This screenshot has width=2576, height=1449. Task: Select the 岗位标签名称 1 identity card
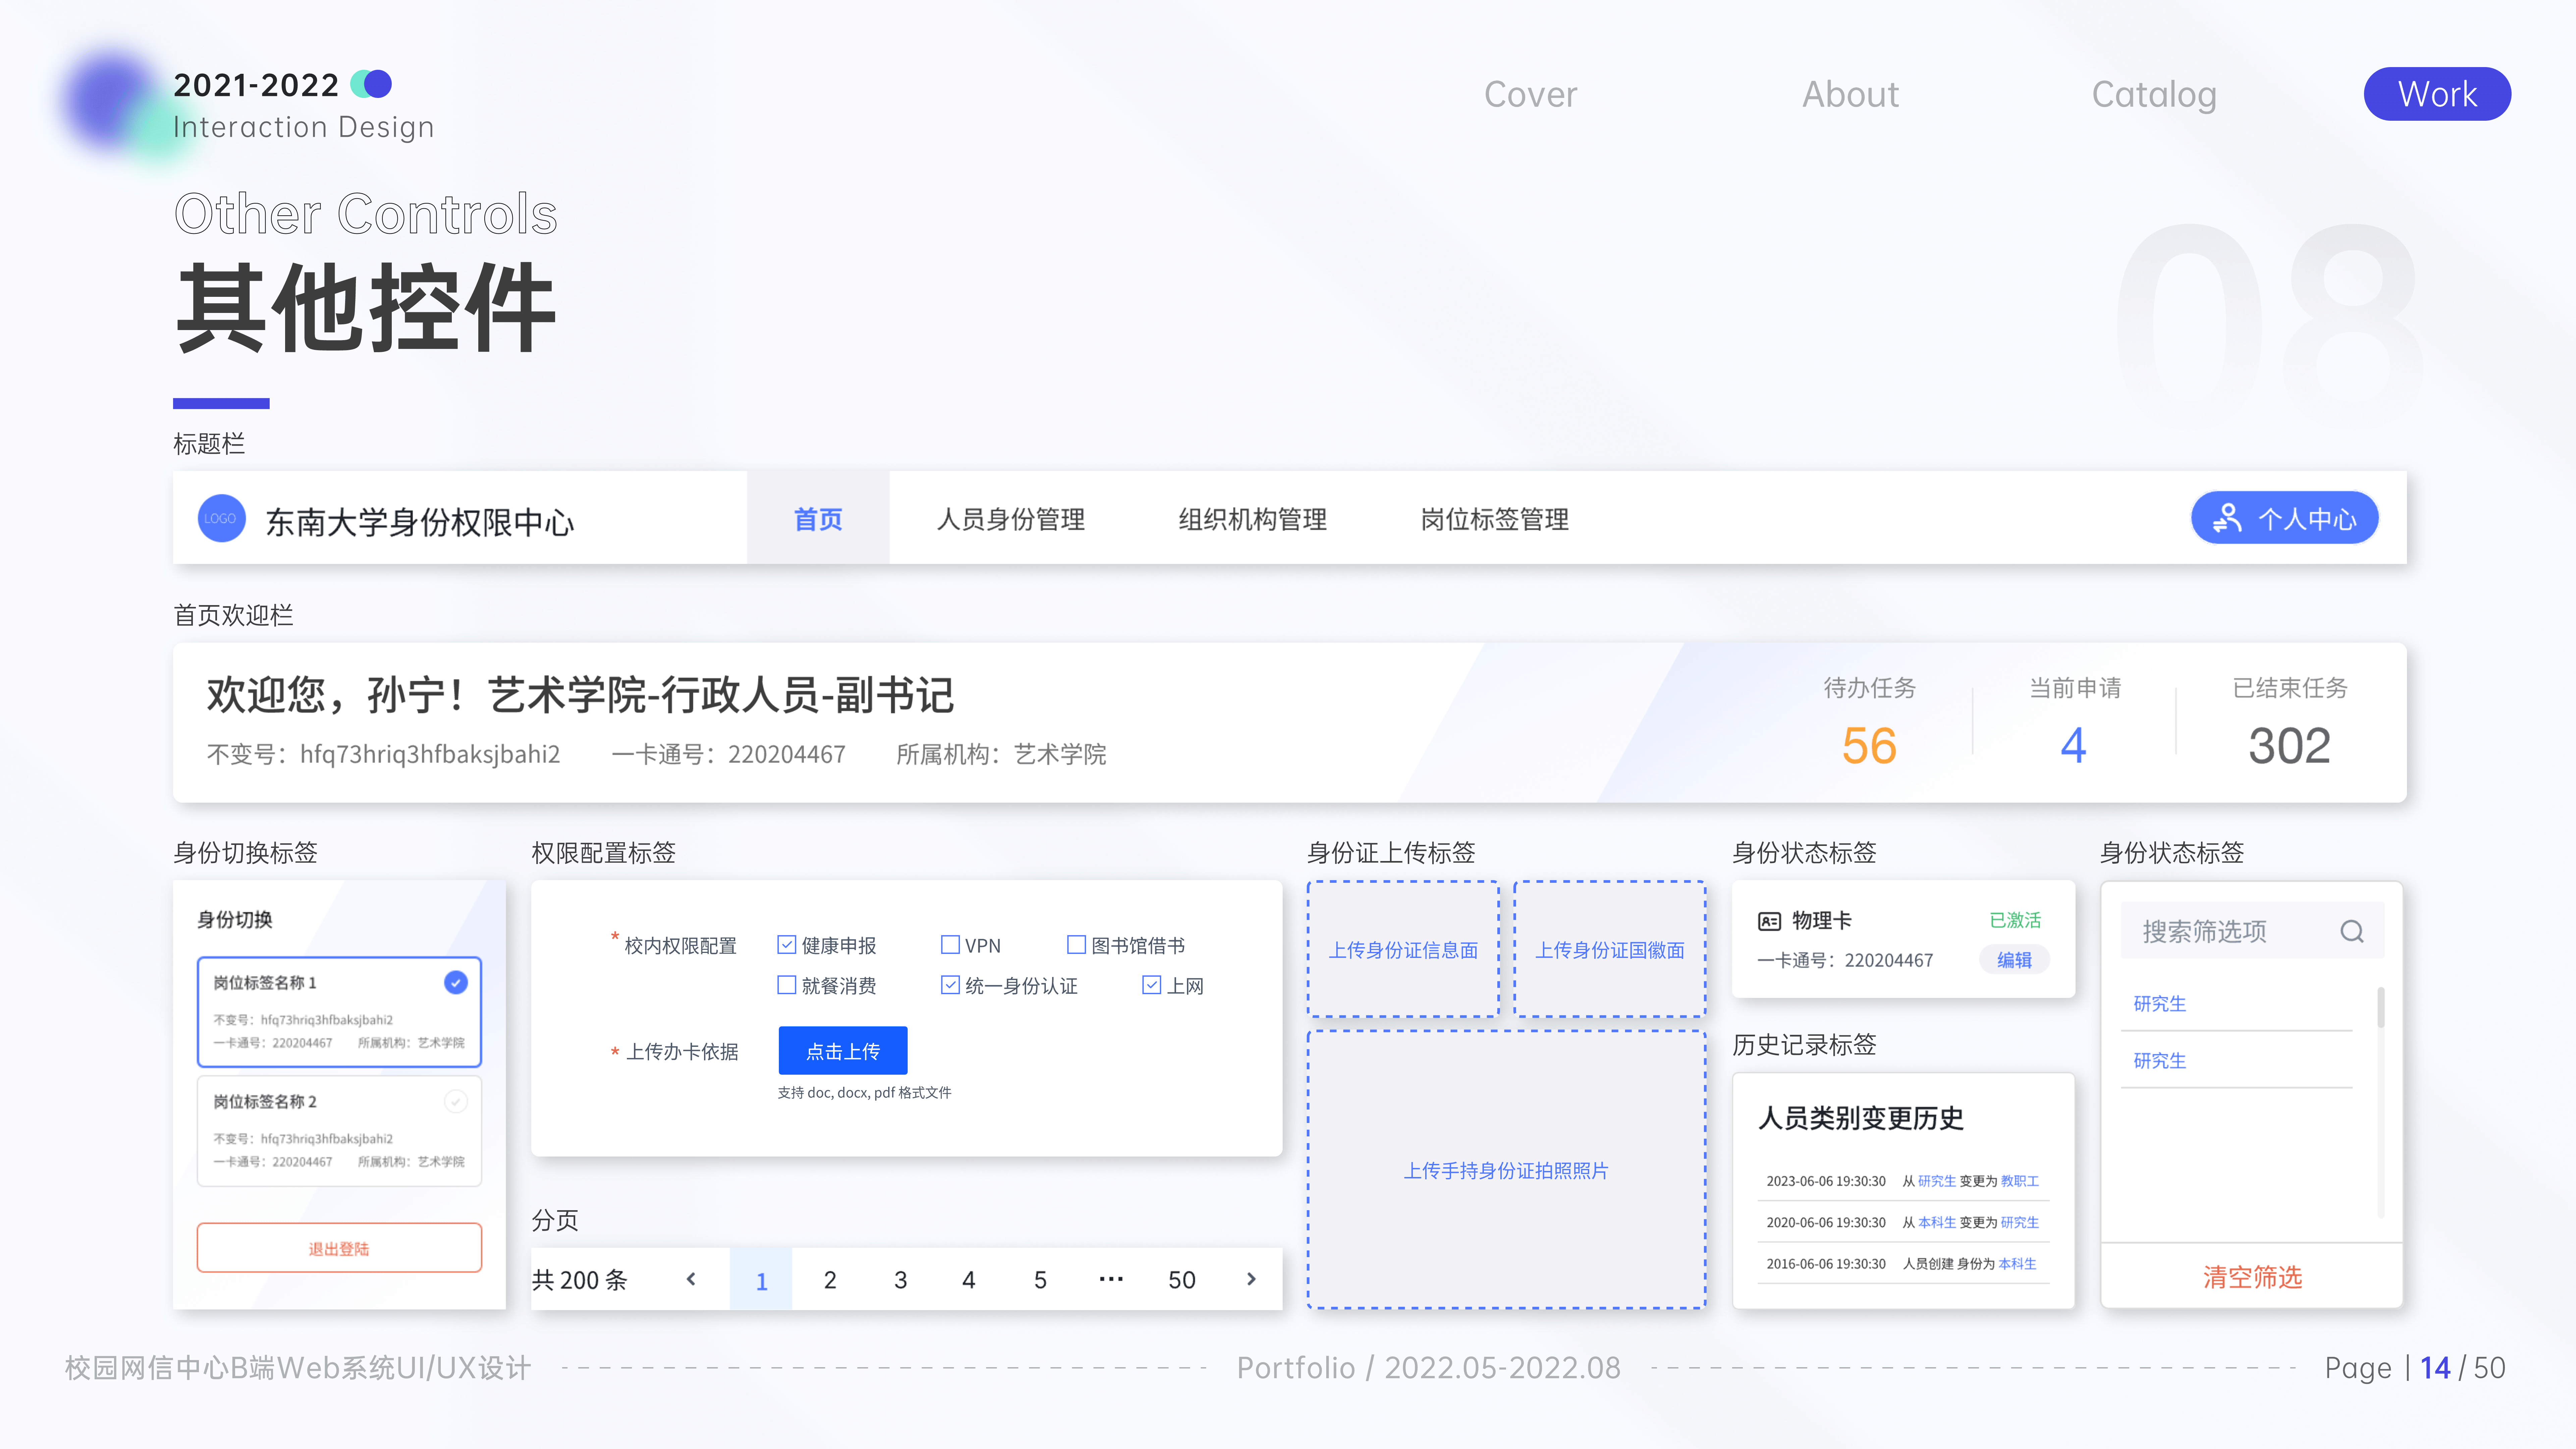click(339, 1012)
